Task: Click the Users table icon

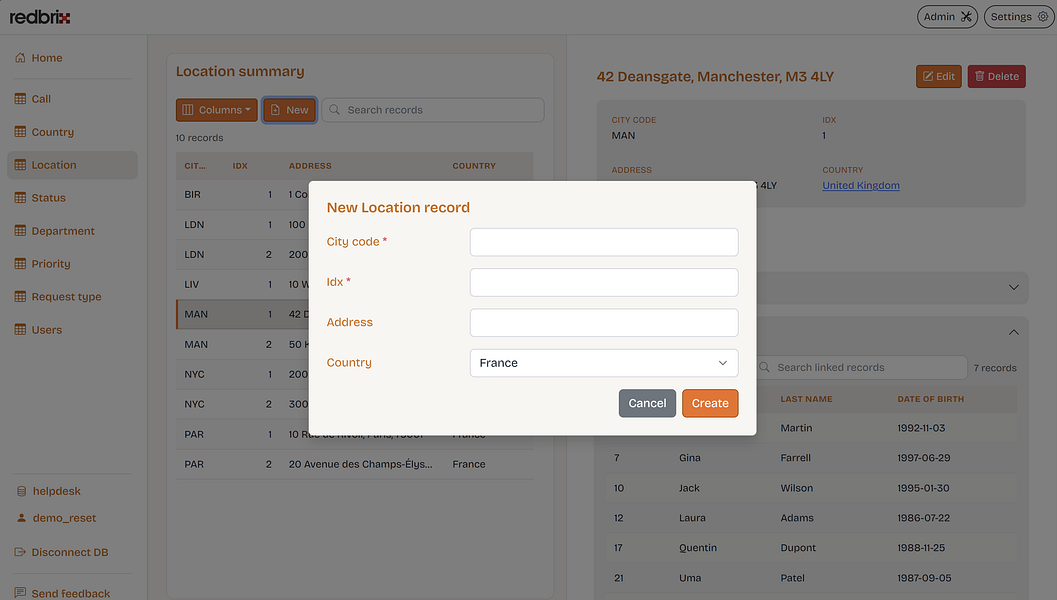Action: 20,330
